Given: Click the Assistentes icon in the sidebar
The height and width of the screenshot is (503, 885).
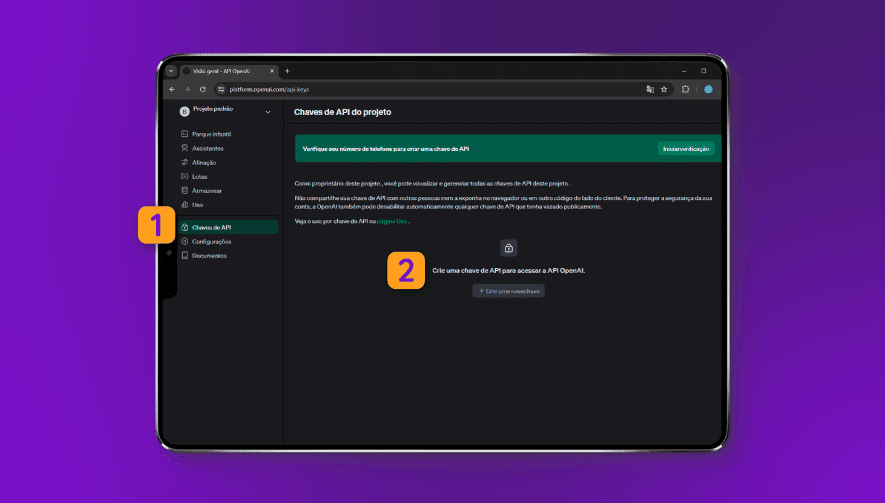Looking at the screenshot, I should pyautogui.click(x=185, y=148).
